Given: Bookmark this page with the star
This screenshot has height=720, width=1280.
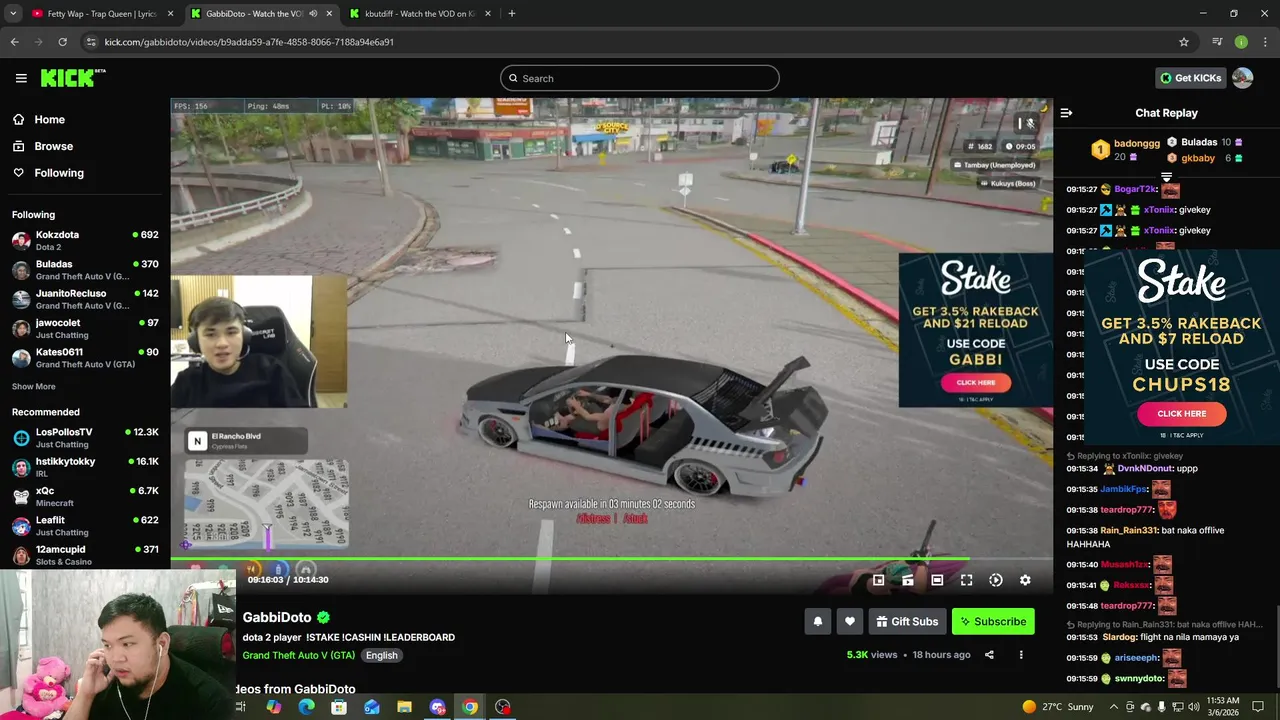Looking at the screenshot, I should 1184,42.
